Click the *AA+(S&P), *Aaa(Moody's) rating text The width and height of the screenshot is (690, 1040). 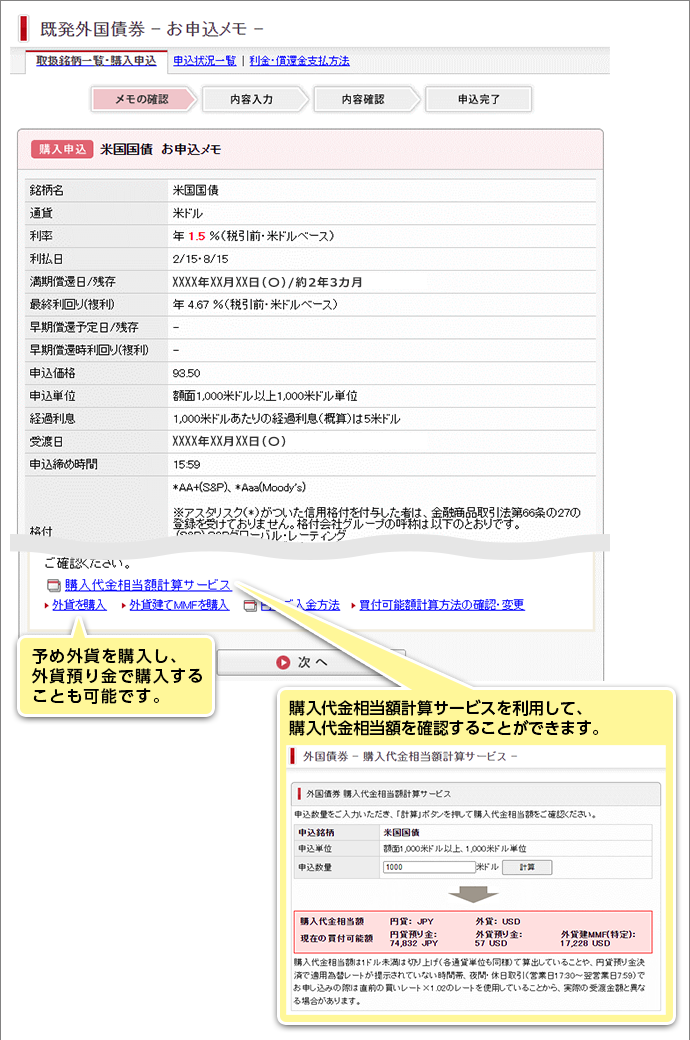(239, 488)
